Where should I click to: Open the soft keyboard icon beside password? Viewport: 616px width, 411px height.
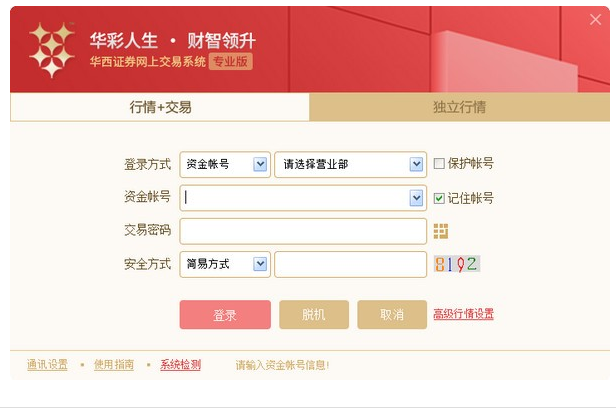[441, 231]
